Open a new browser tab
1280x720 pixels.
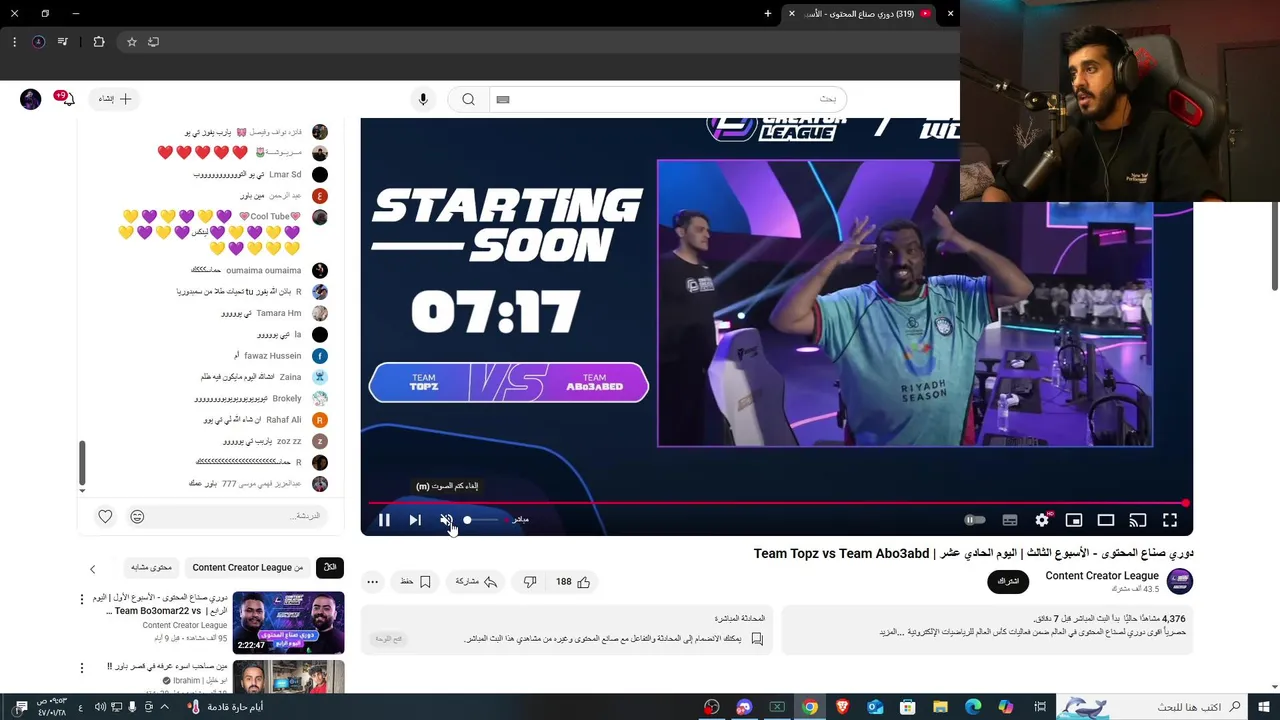[x=768, y=14]
